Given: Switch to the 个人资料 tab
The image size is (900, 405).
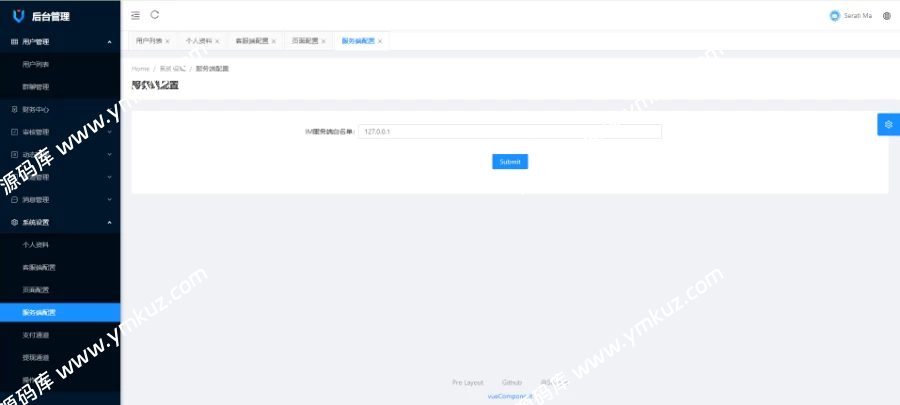Looking at the screenshot, I should (x=199, y=41).
